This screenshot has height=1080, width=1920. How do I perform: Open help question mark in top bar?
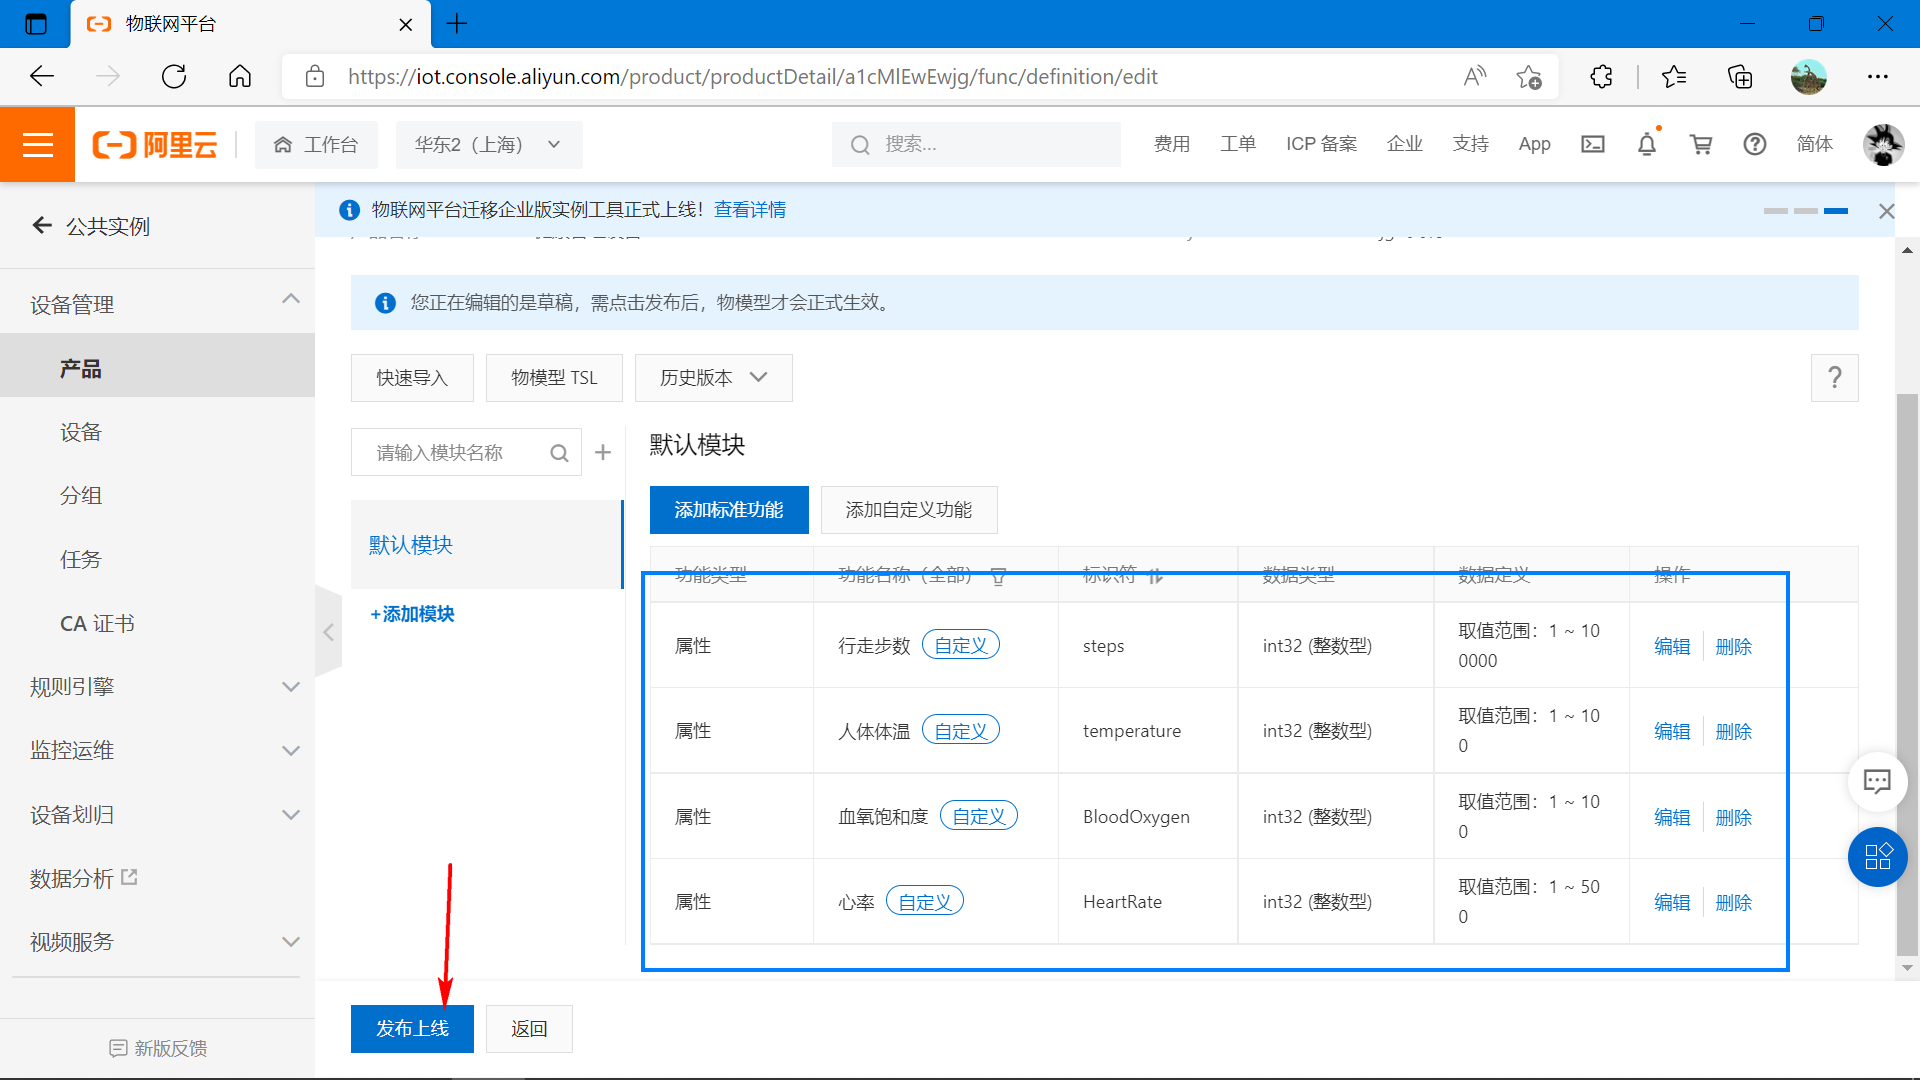click(1755, 144)
